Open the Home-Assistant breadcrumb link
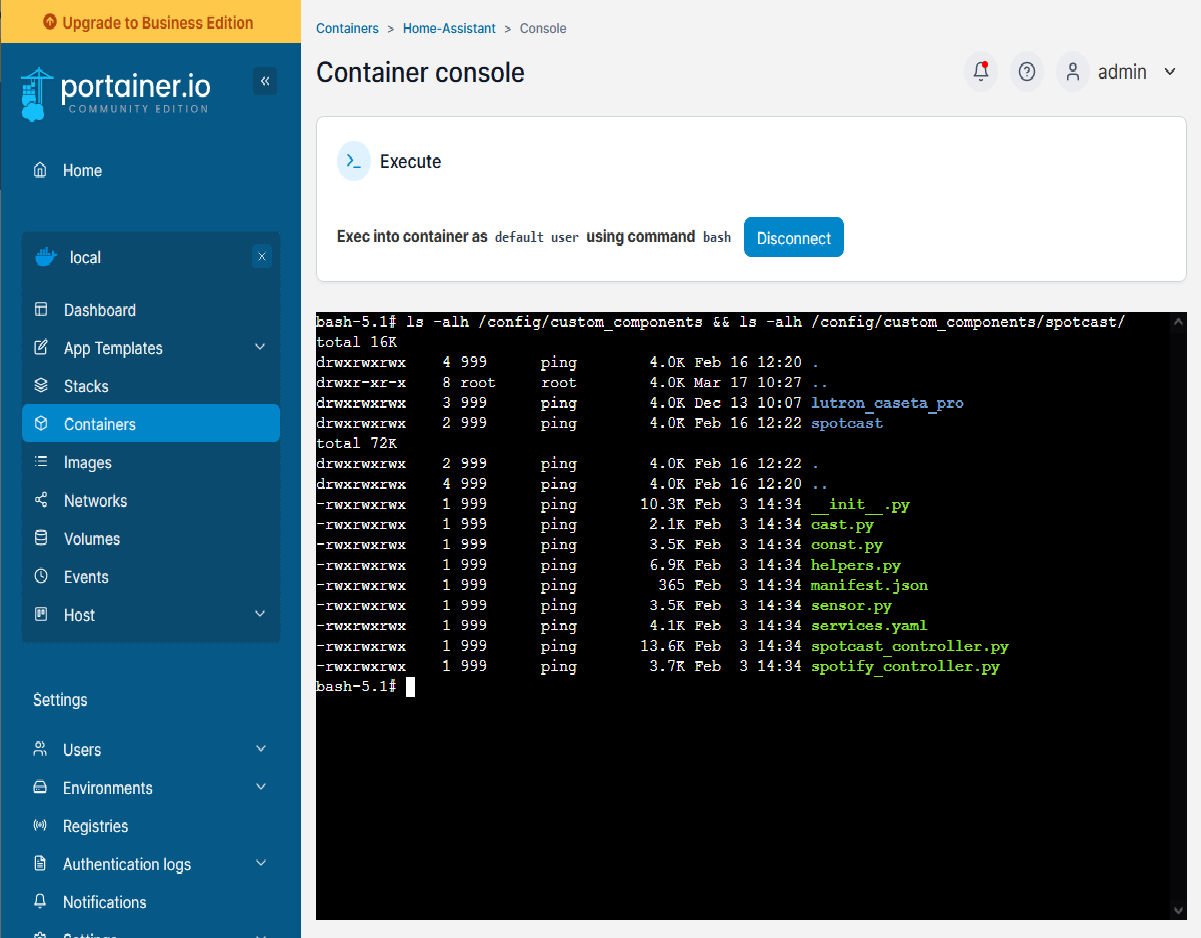The image size is (1201, 938). (449, 28)
